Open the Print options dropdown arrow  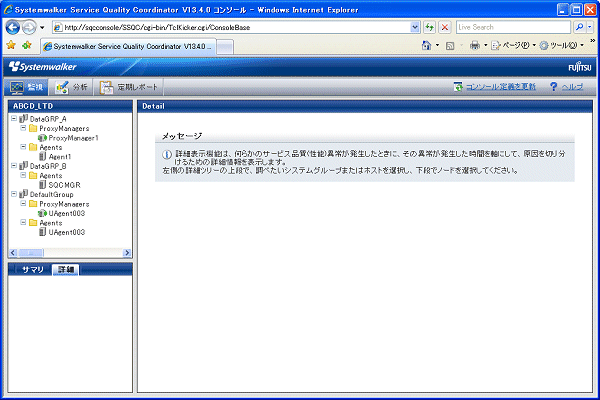click(x=486, y=45)
